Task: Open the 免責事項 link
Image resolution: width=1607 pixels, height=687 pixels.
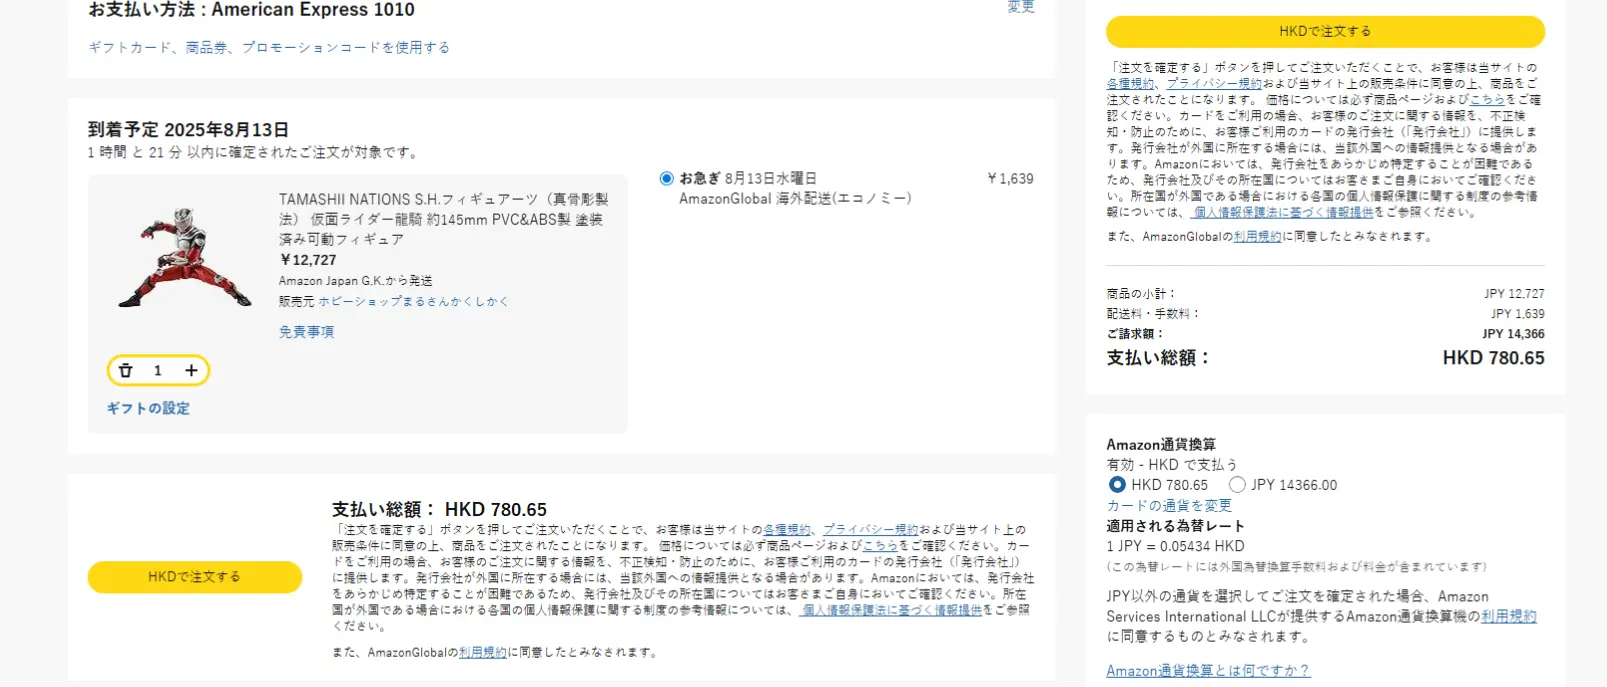Action: point(307,332)
